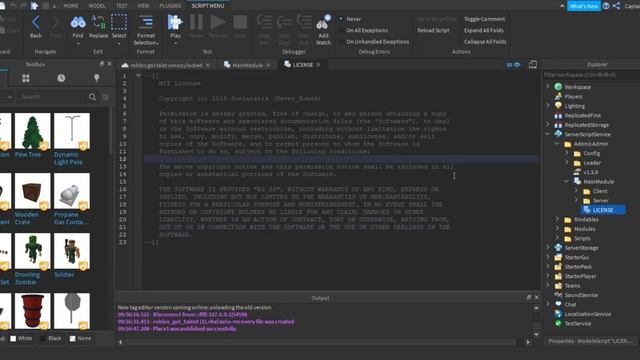Expand the ServerStorage node
This screenshot has height=360, width=640.
coord(548,247)
